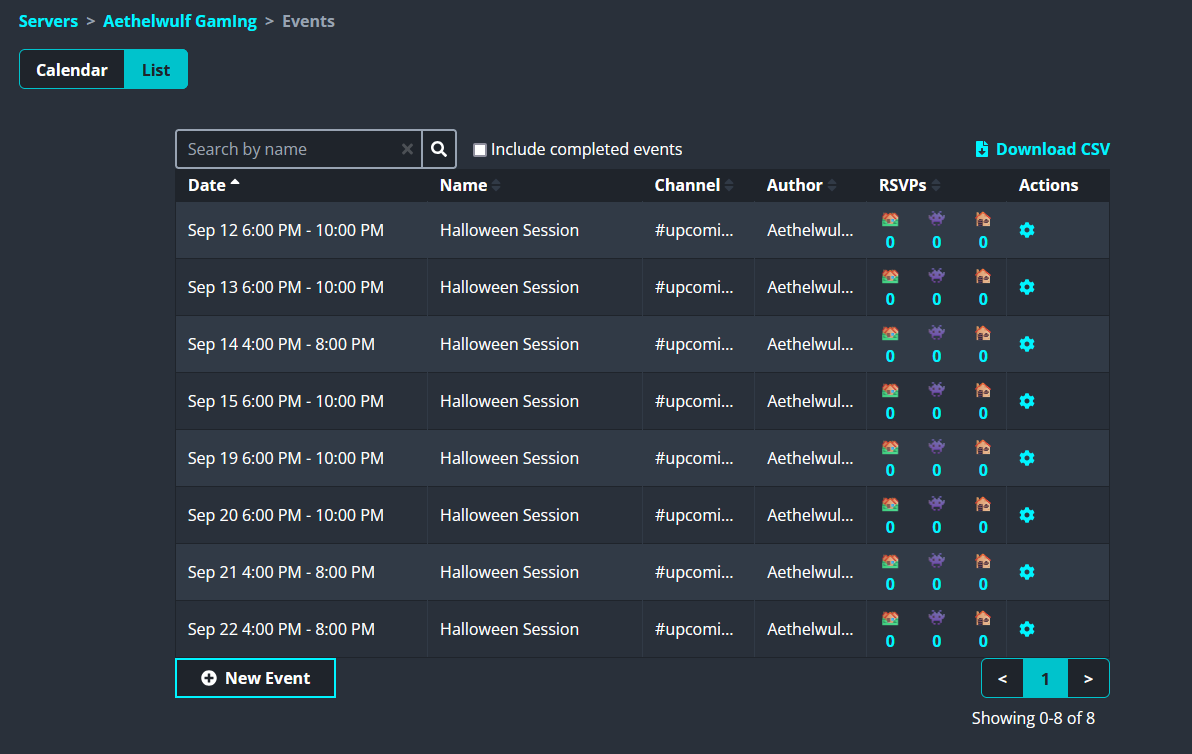Open gear settings for Sep 22 event
The image size is (1192, 754).
(1026, 629)
